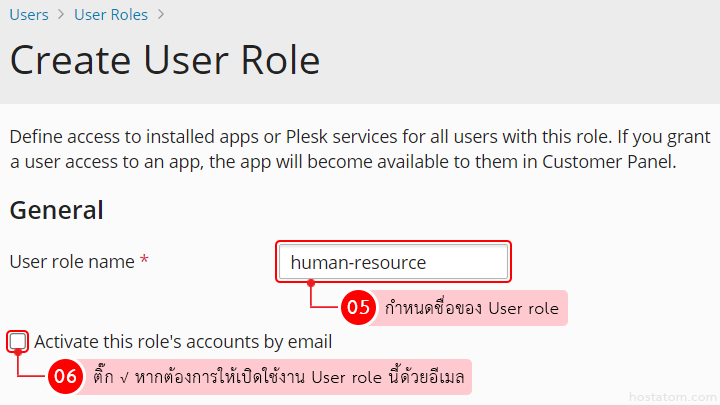Click the red step 05 badge

pos(357,308)
